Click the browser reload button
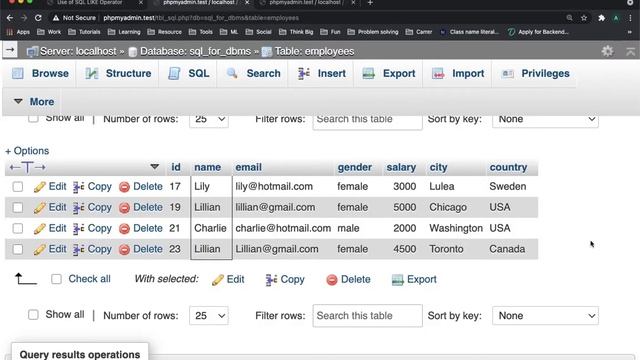Viewport: 640px width, 360px height. point(38,18)
